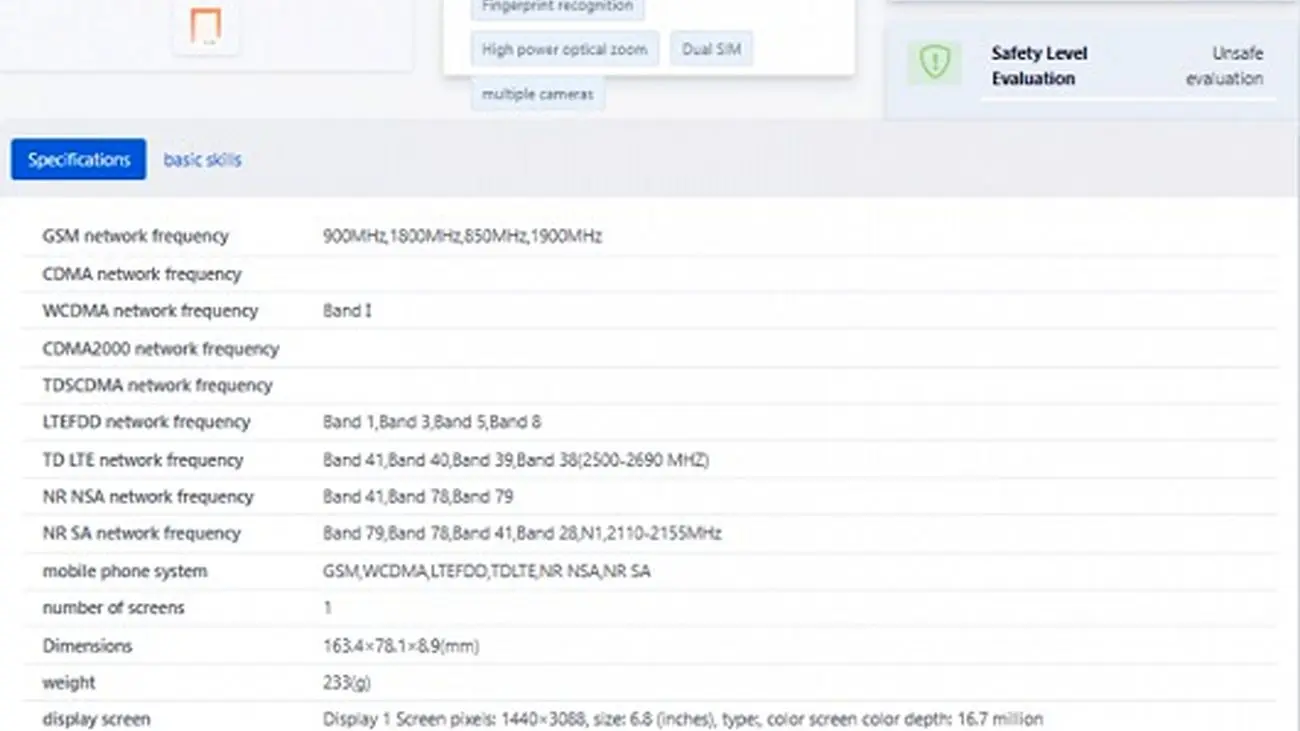Image resolution: width=1300 pixels, height=731 pixels.
Task: Click the CDMA2000 network frequency label
Action: click(161, 349)
